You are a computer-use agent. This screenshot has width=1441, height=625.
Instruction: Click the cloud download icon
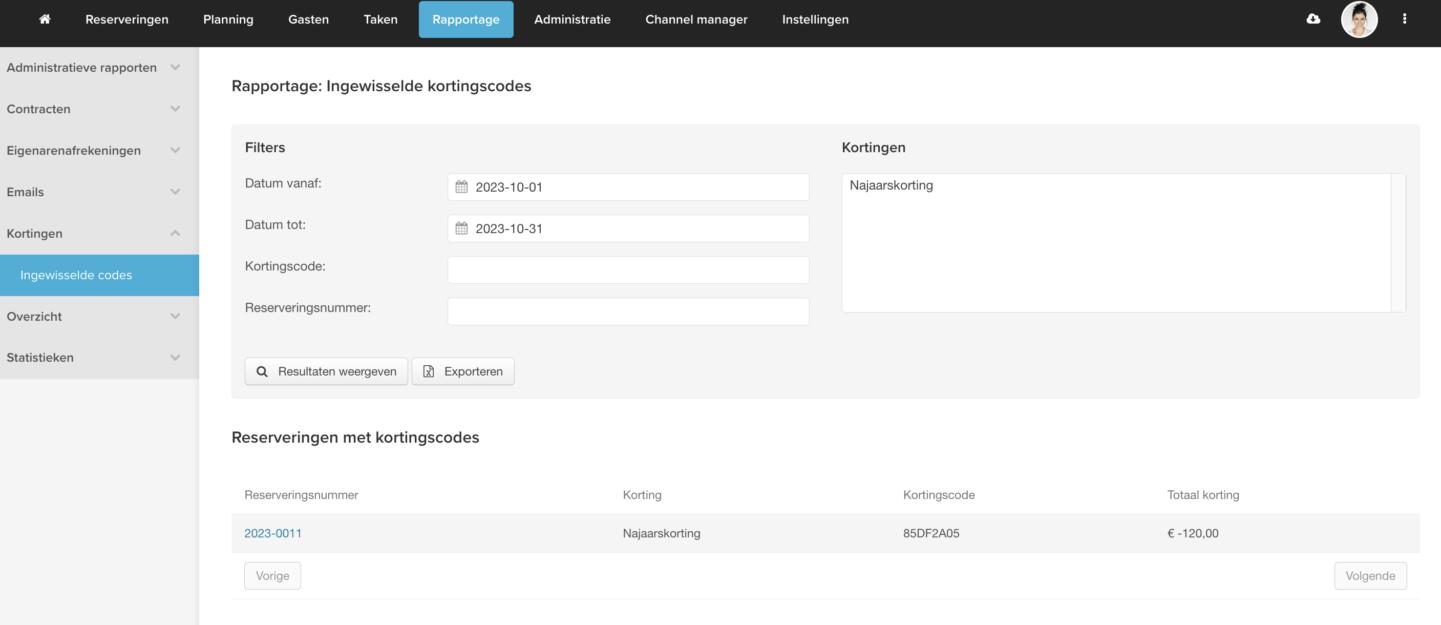pyautogui.click(x=1313, y=19)
